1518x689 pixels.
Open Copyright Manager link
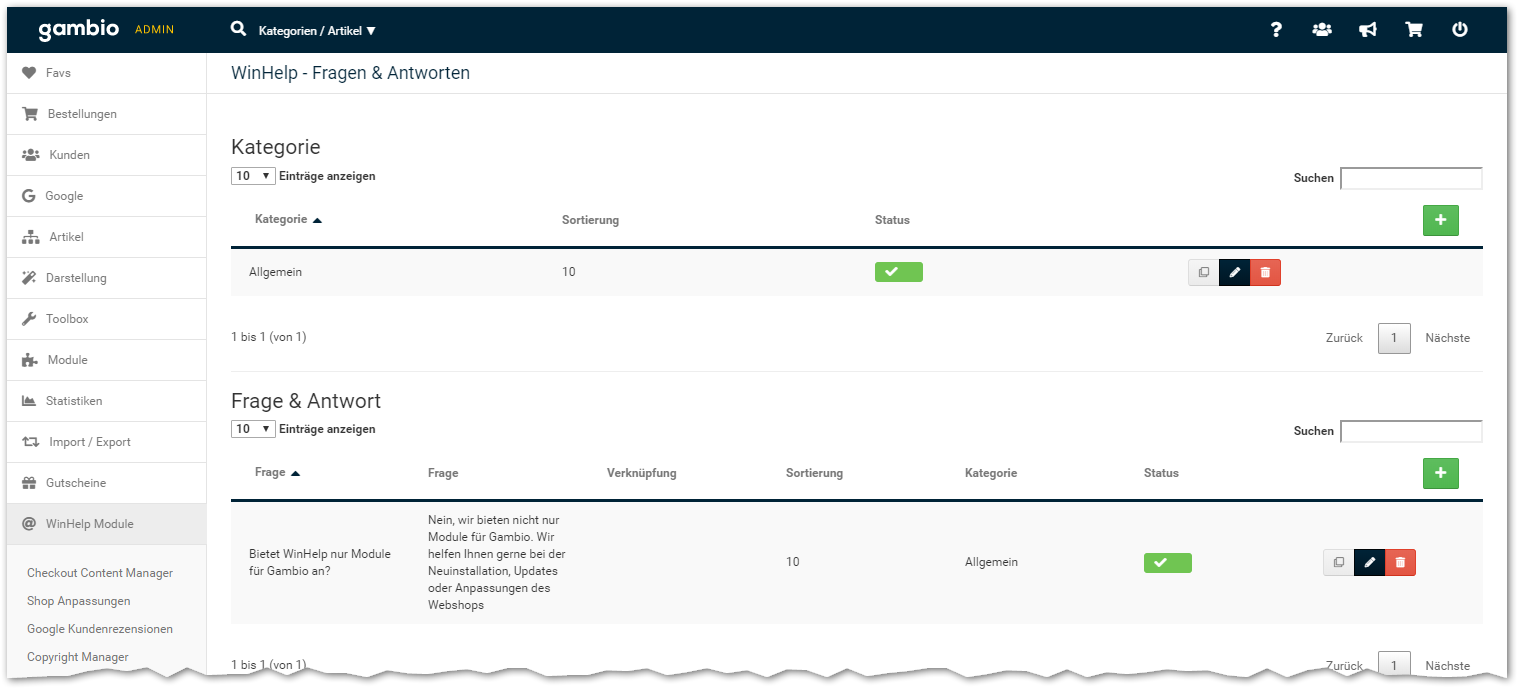(78, 657)
